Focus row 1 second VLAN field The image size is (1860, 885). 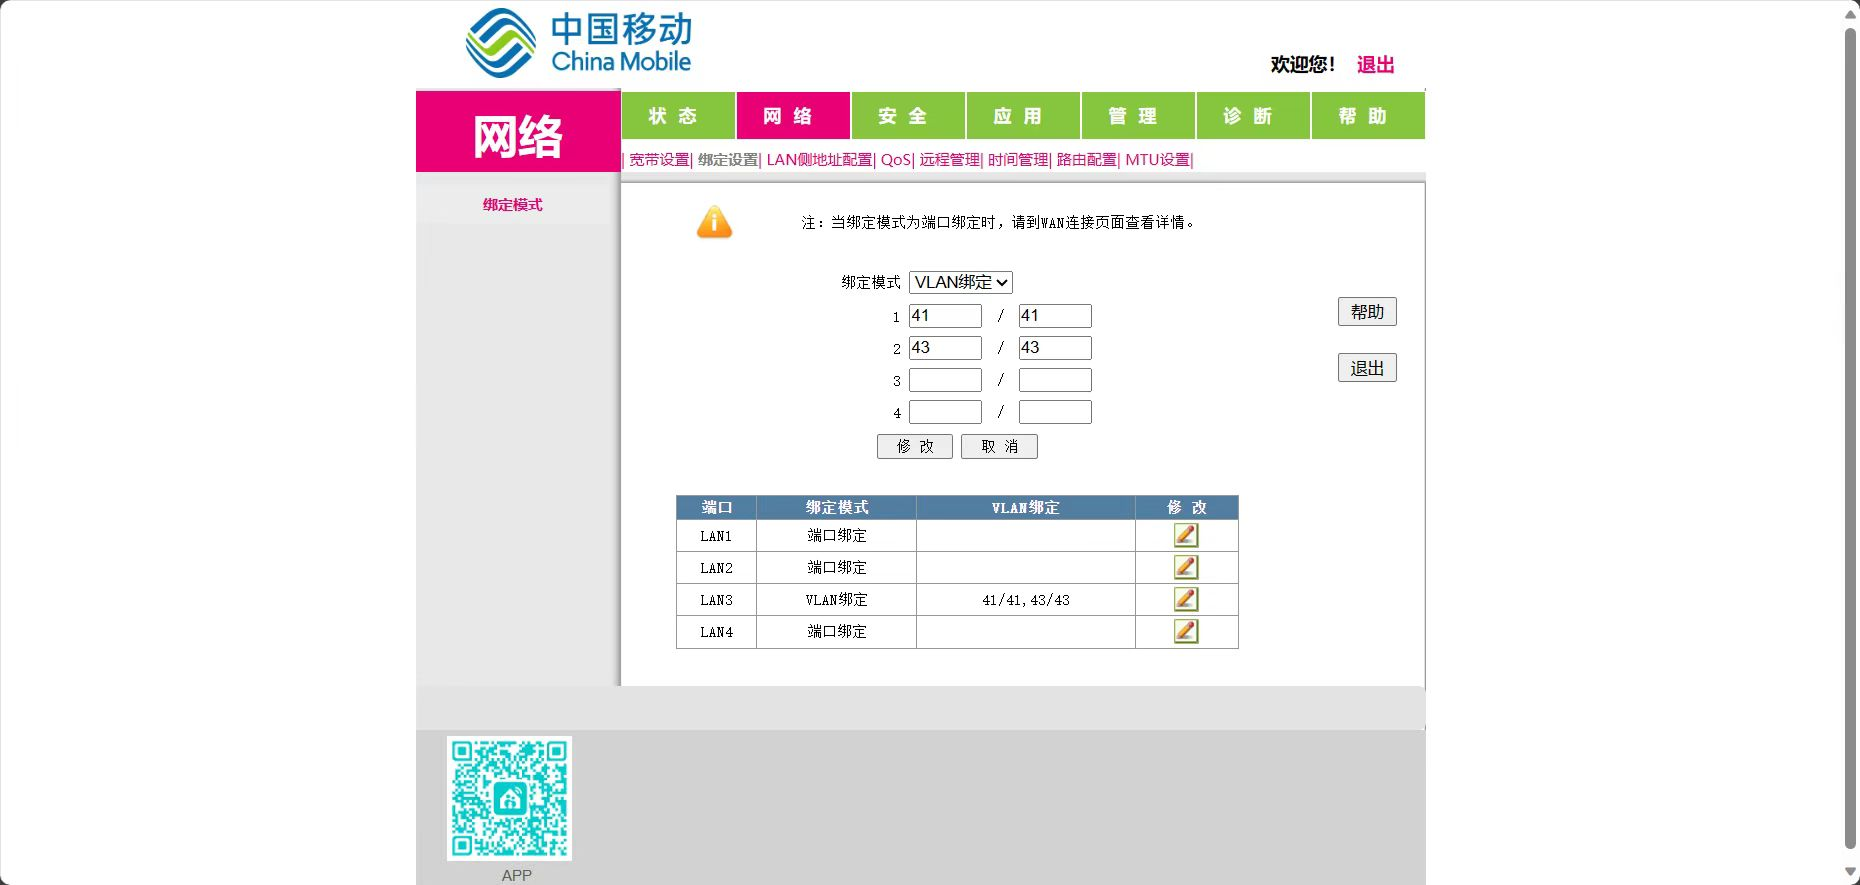[x=1055, y=316]
